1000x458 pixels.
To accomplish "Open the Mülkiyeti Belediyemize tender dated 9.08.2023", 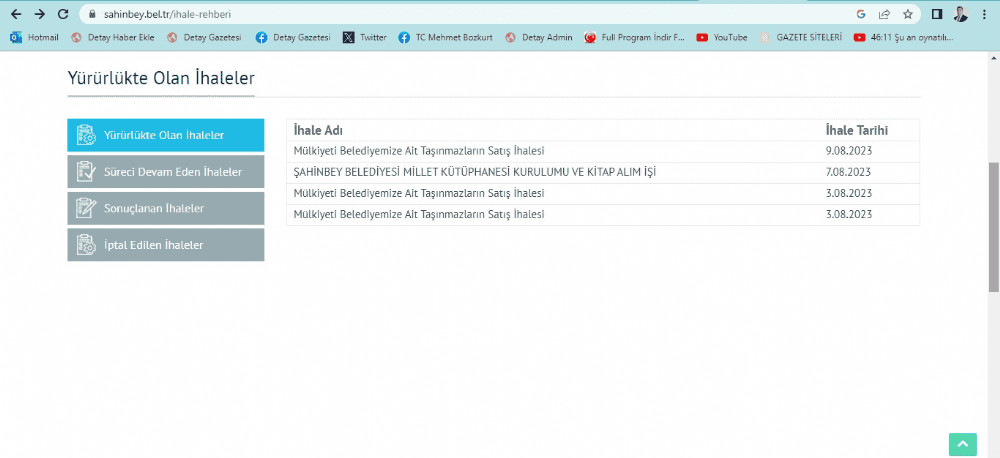I will point(419,151).
